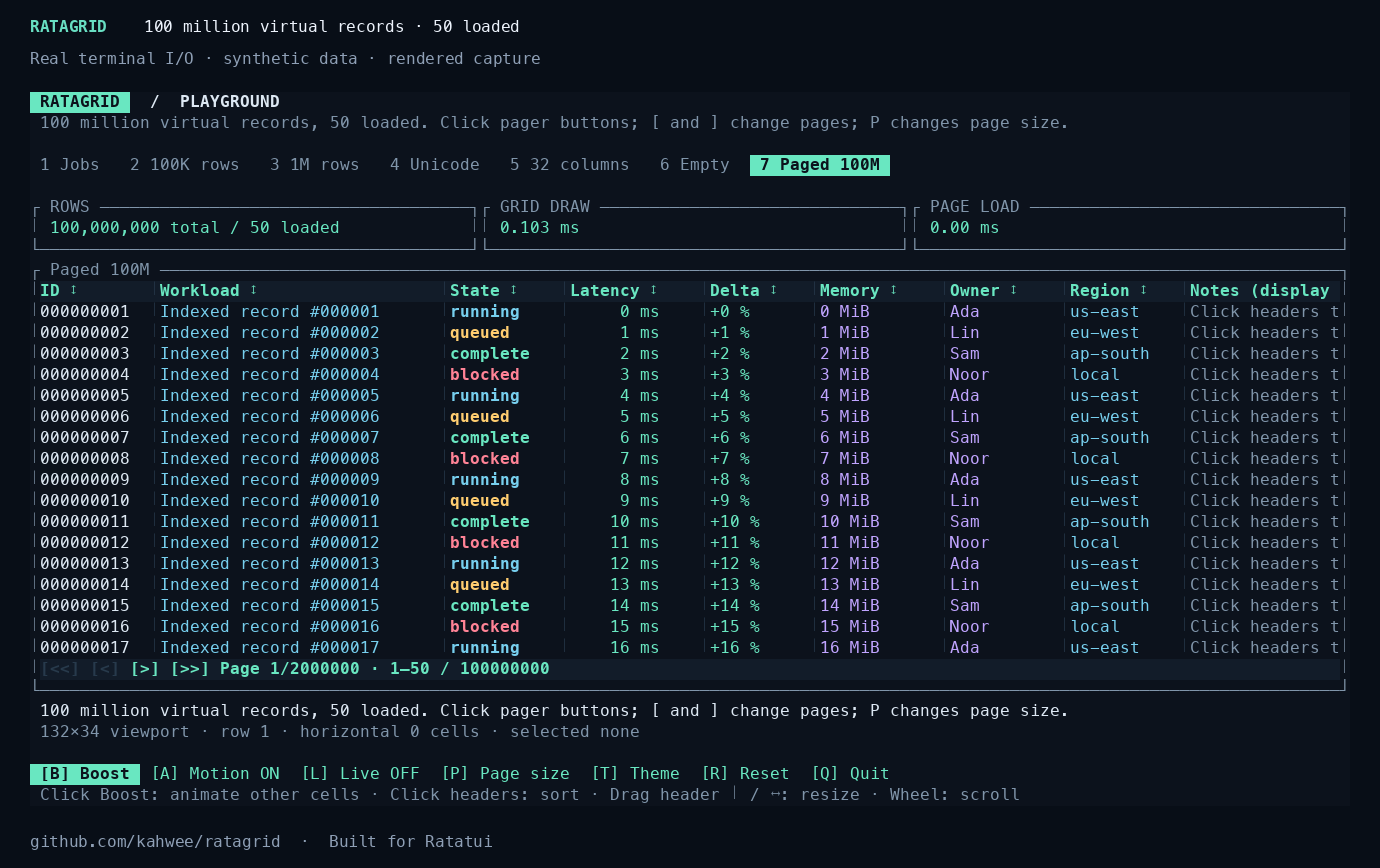Click the [Q] Quit button
1380x868 pixels.
850,774
